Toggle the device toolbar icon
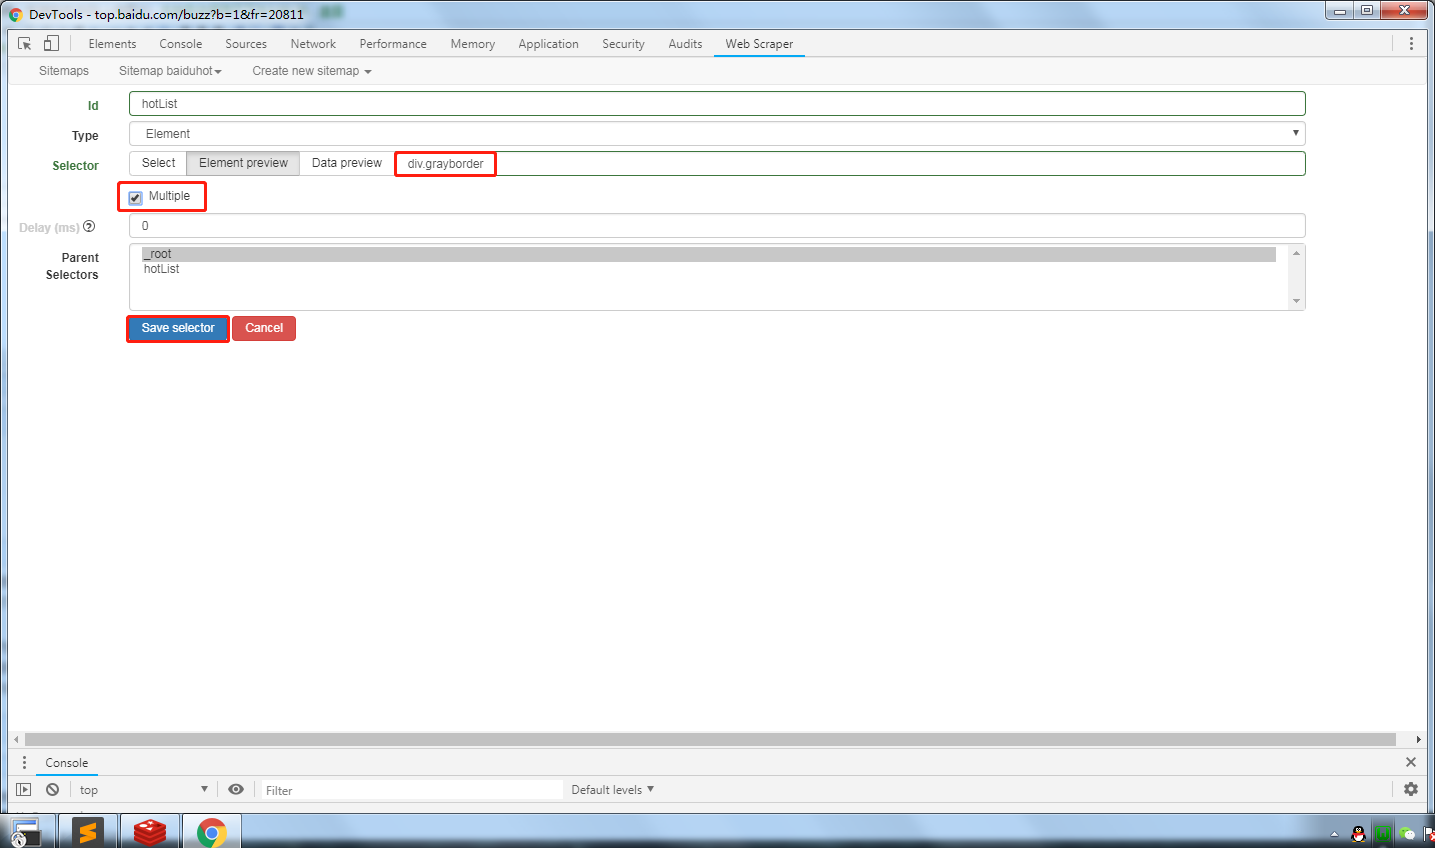The width and height of the screenshot is (1435, 848). click(x=51, y=43)
